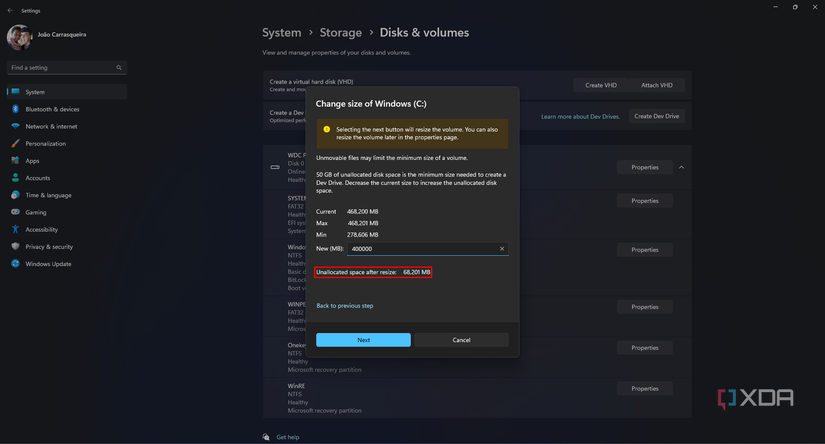Cancel the resize dialog
825x444 pixels.
[461, 340]
